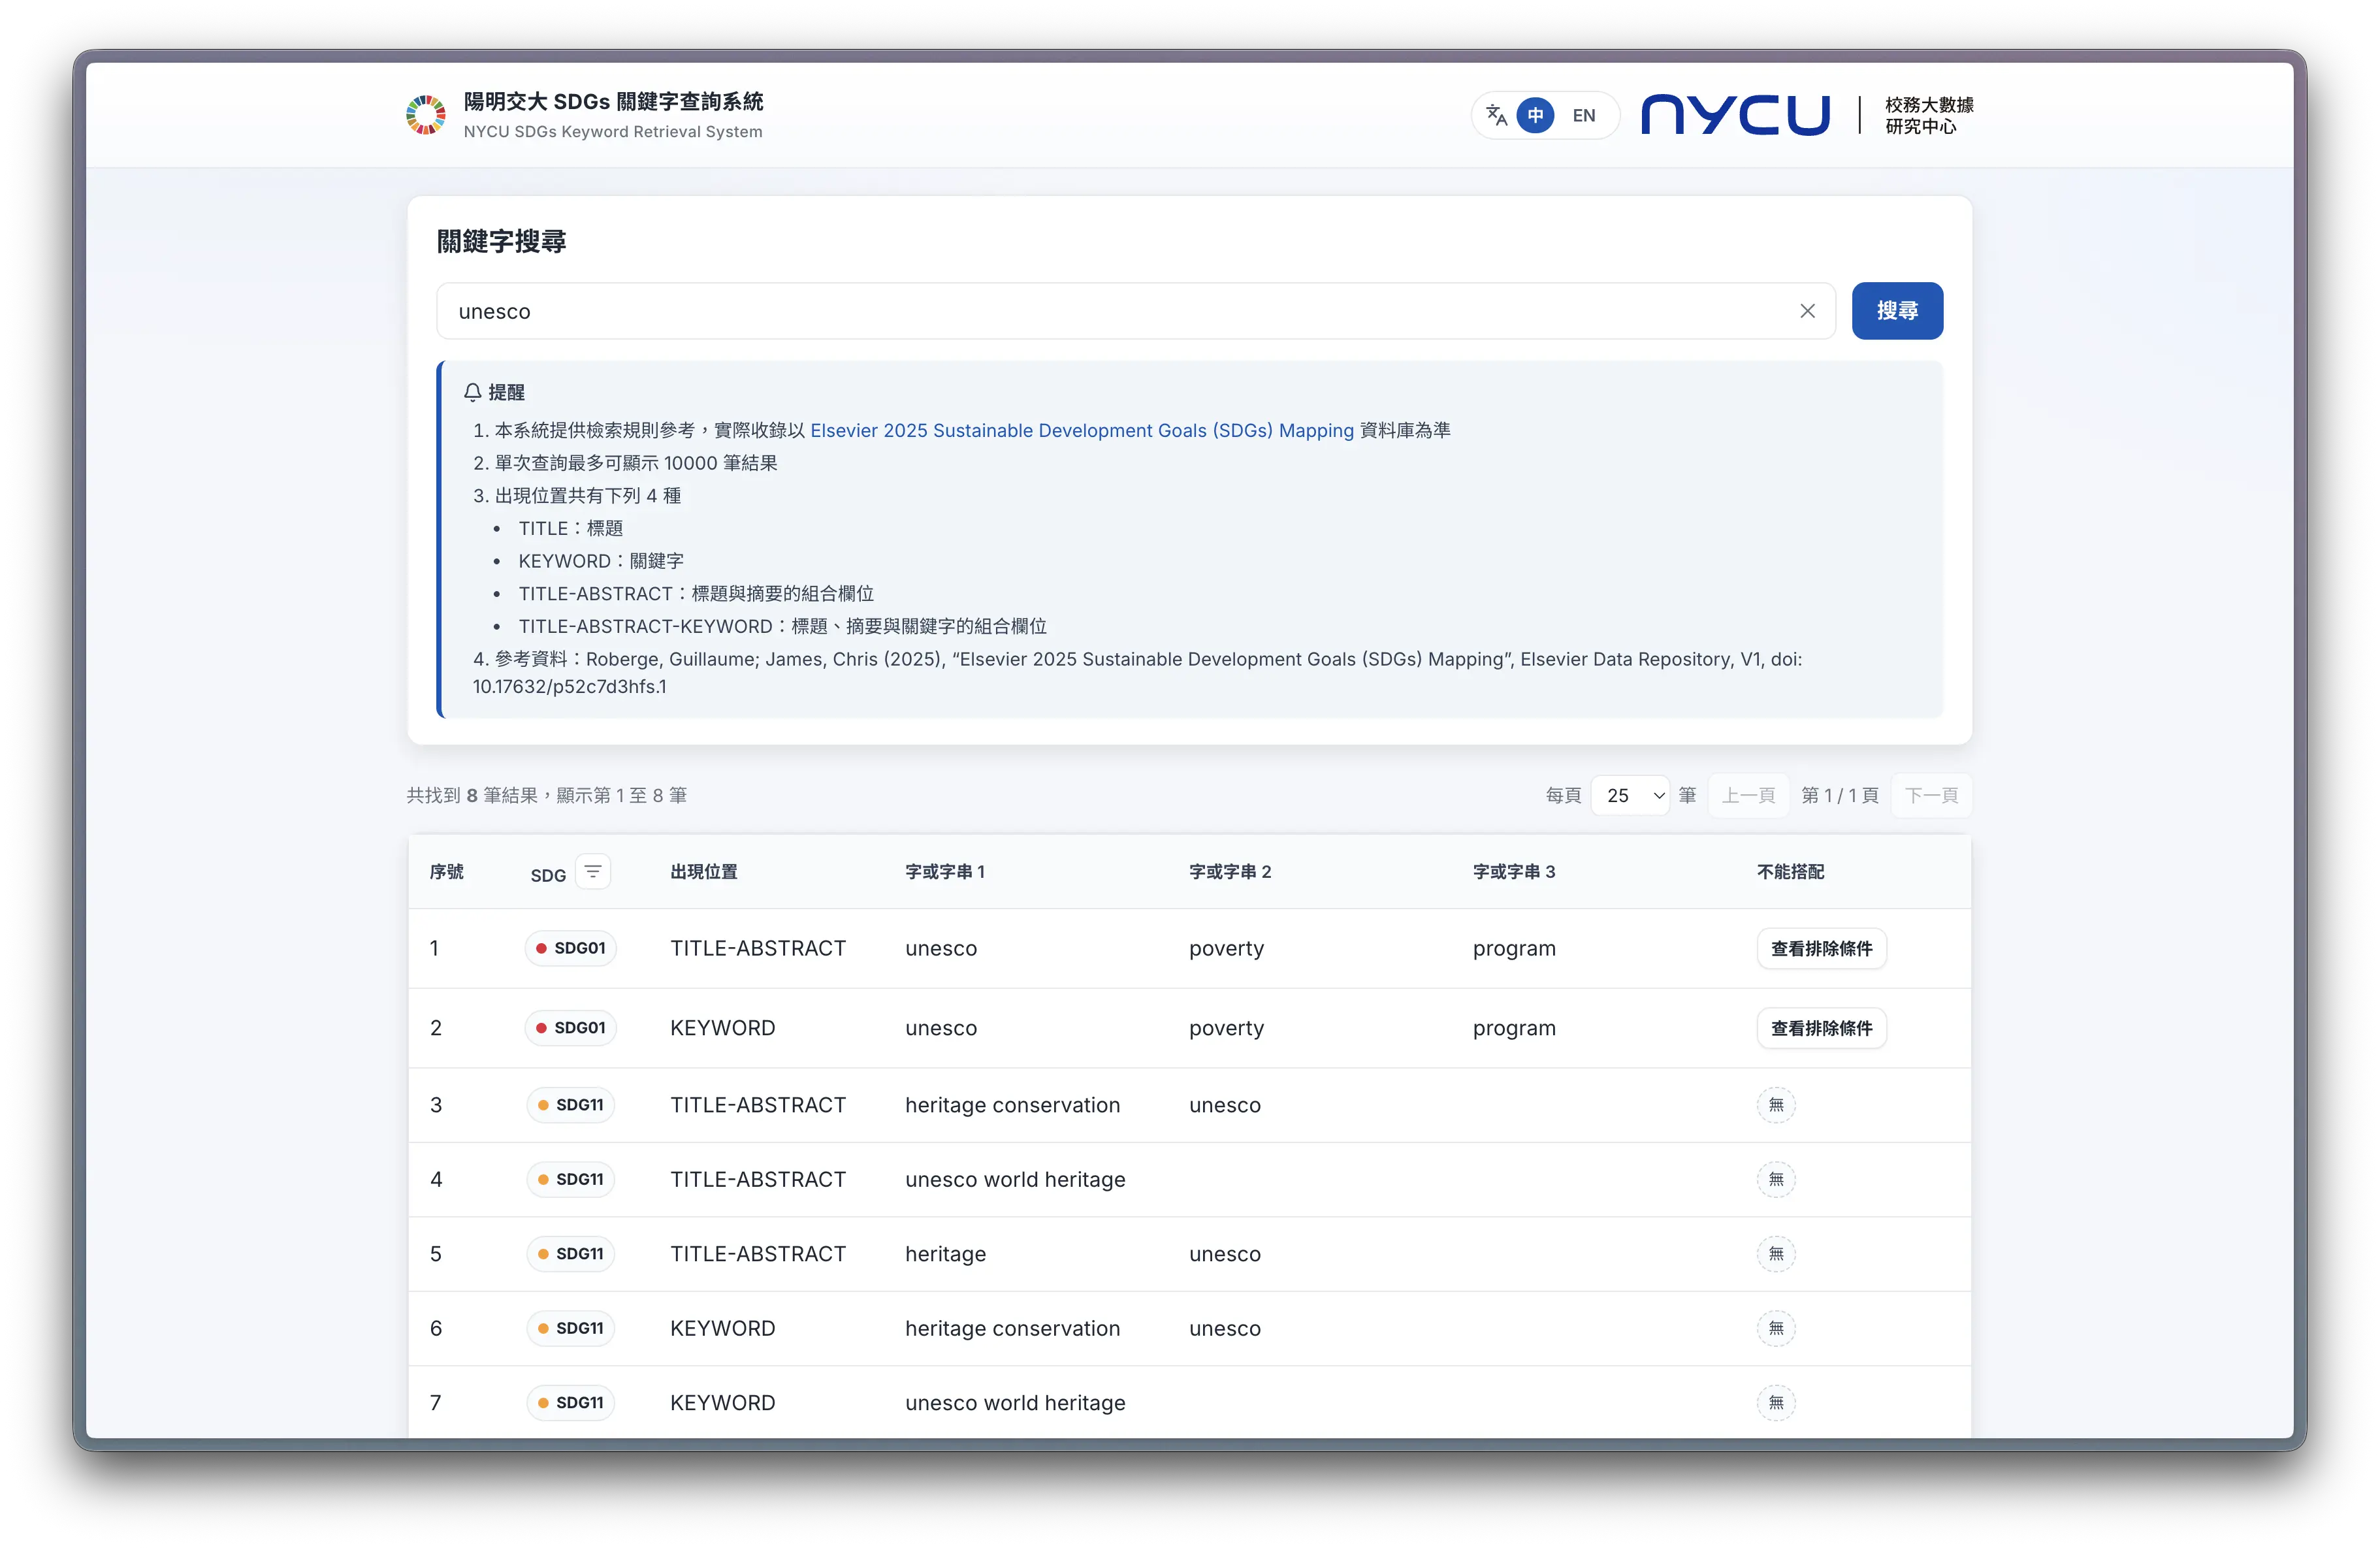
Task: Click 'unesco world heritage' in row 7
Action: [x=1015, y=1403]
